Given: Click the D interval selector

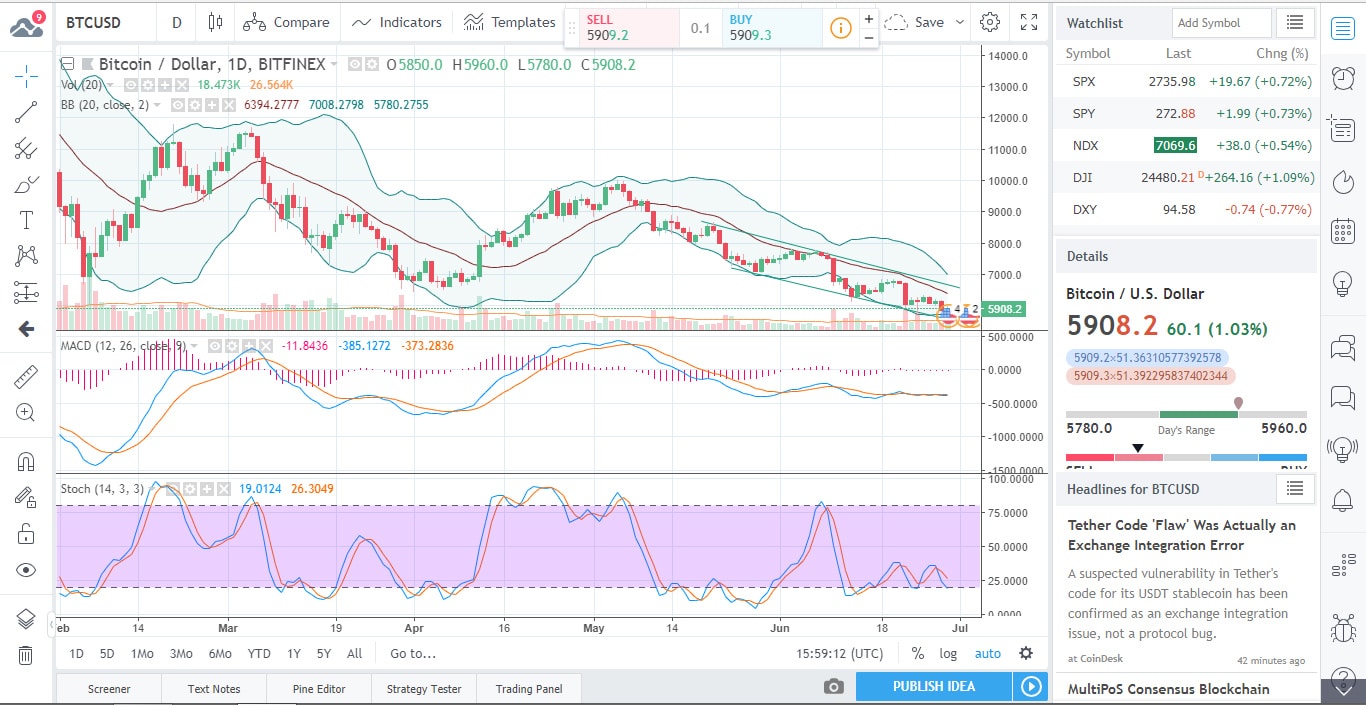Looking at the screenshot, I should pyautogui.click(x=177, y=22).
